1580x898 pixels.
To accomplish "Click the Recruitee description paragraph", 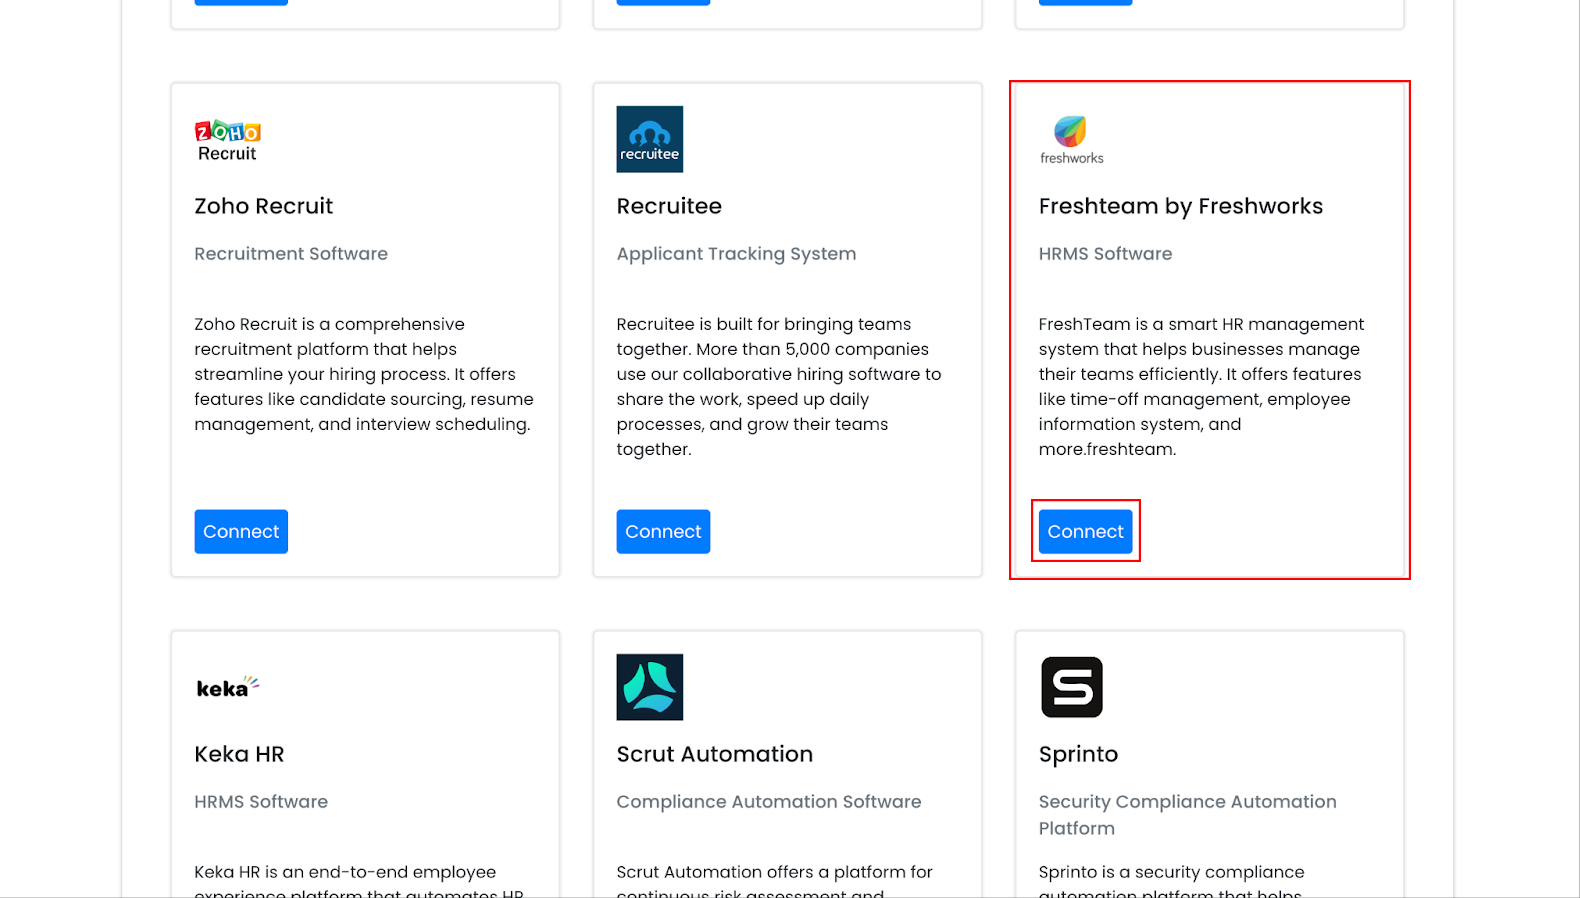I will pyautogui.click(x=779, y=386).
